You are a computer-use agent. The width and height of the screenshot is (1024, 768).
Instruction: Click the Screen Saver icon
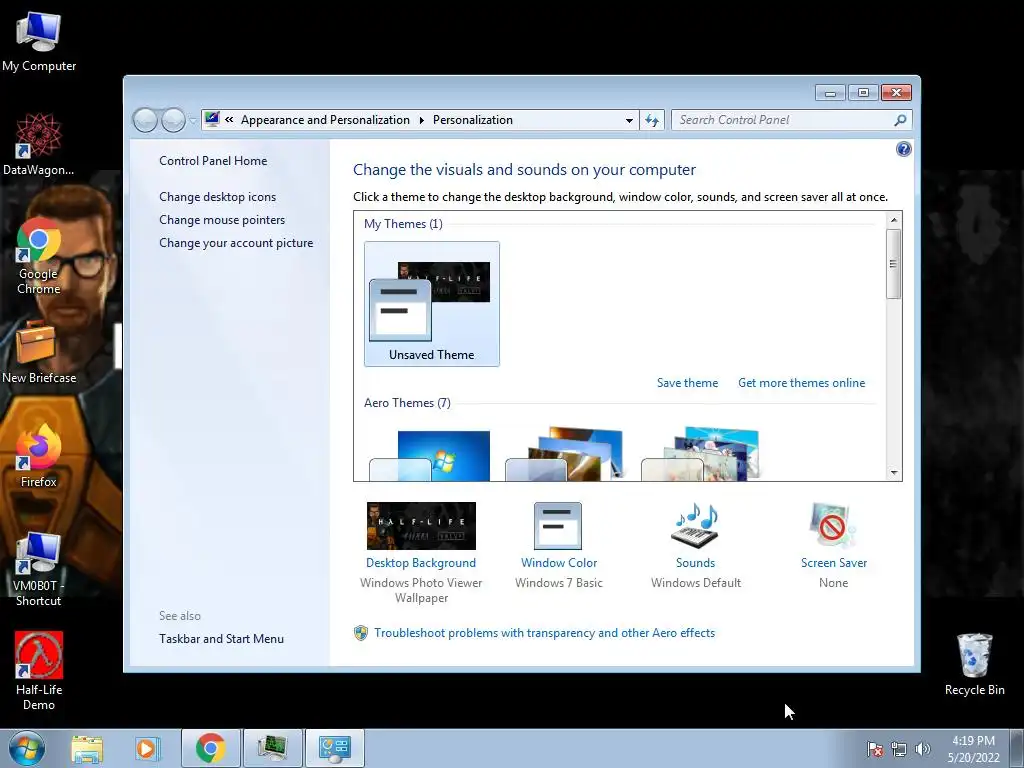[833, 526]
